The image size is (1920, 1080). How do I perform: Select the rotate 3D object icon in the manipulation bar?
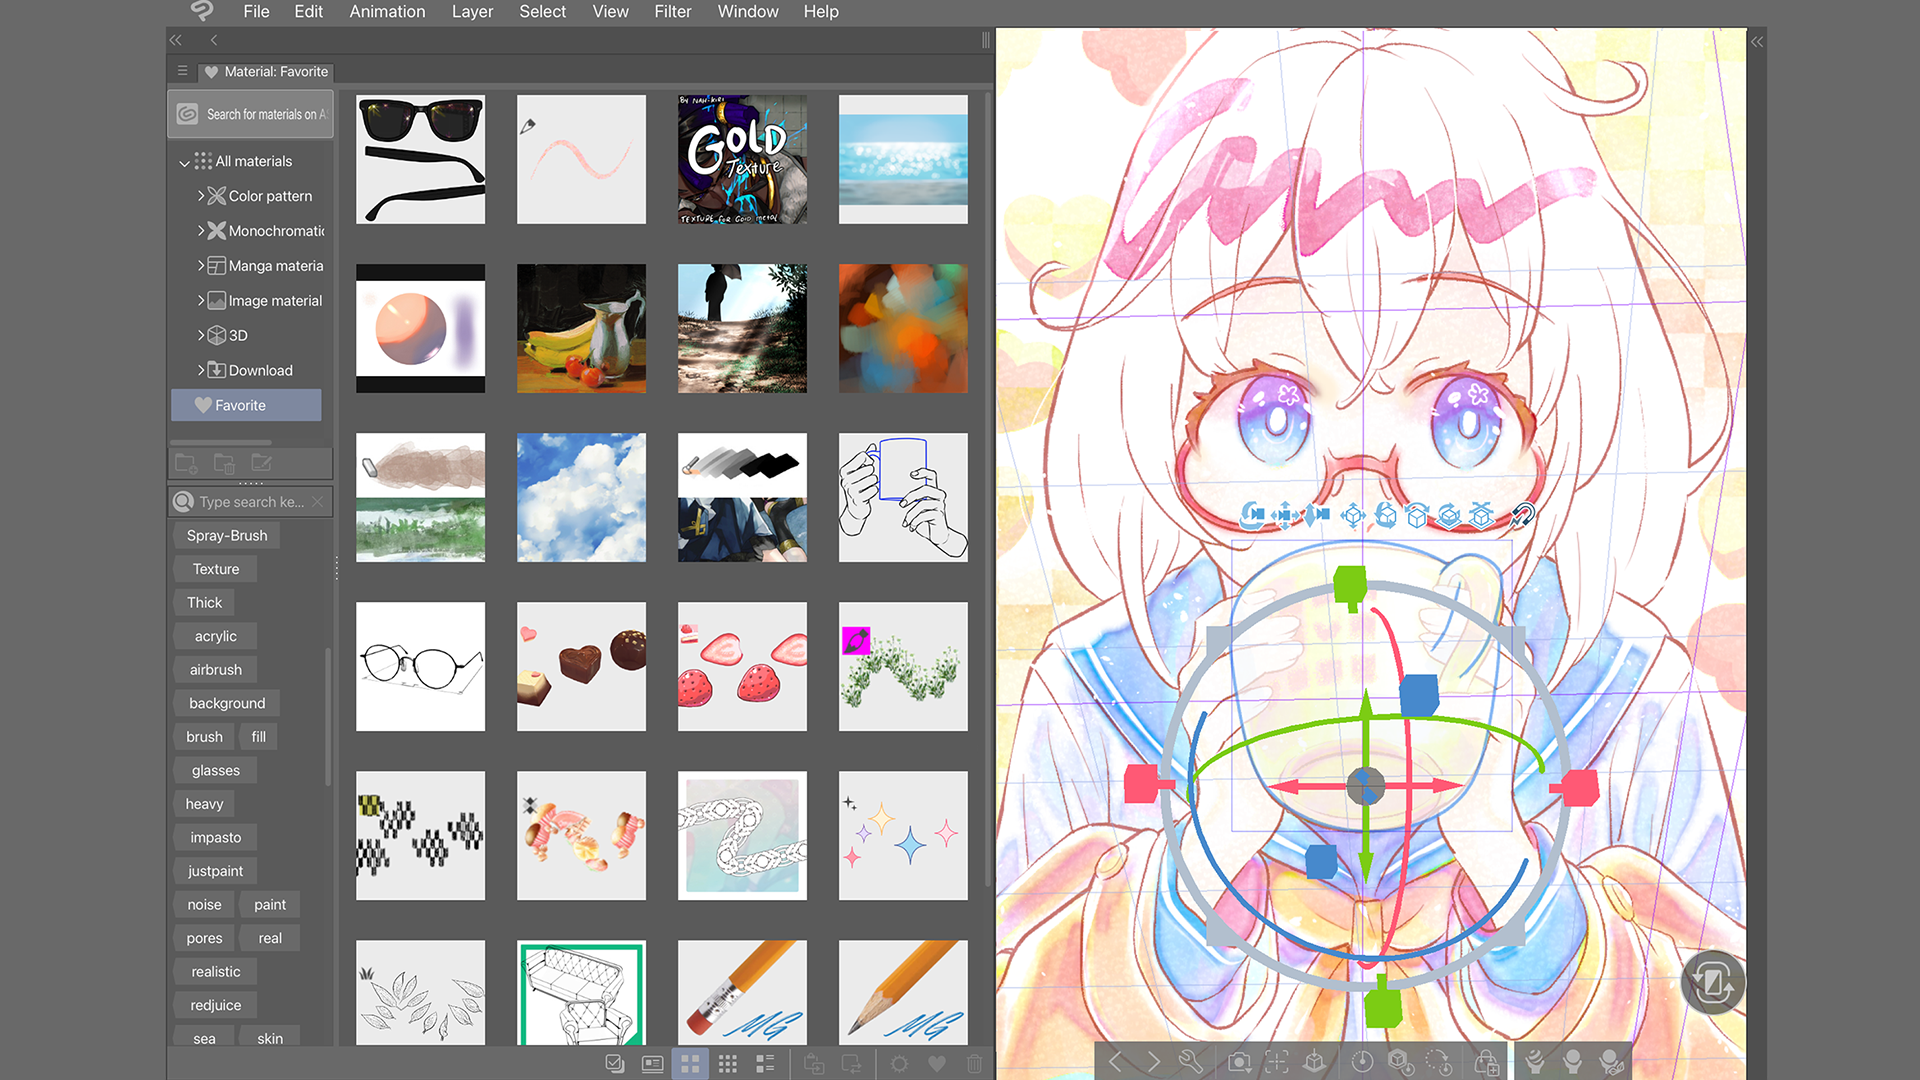coord(1385,515)
